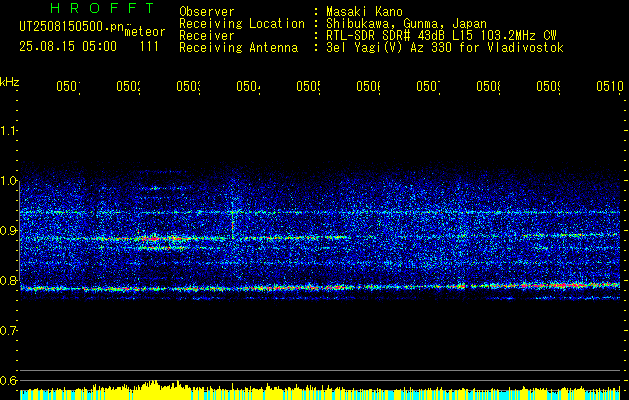
Task: Click the 0508 time marker
Action: click(489, 86)
